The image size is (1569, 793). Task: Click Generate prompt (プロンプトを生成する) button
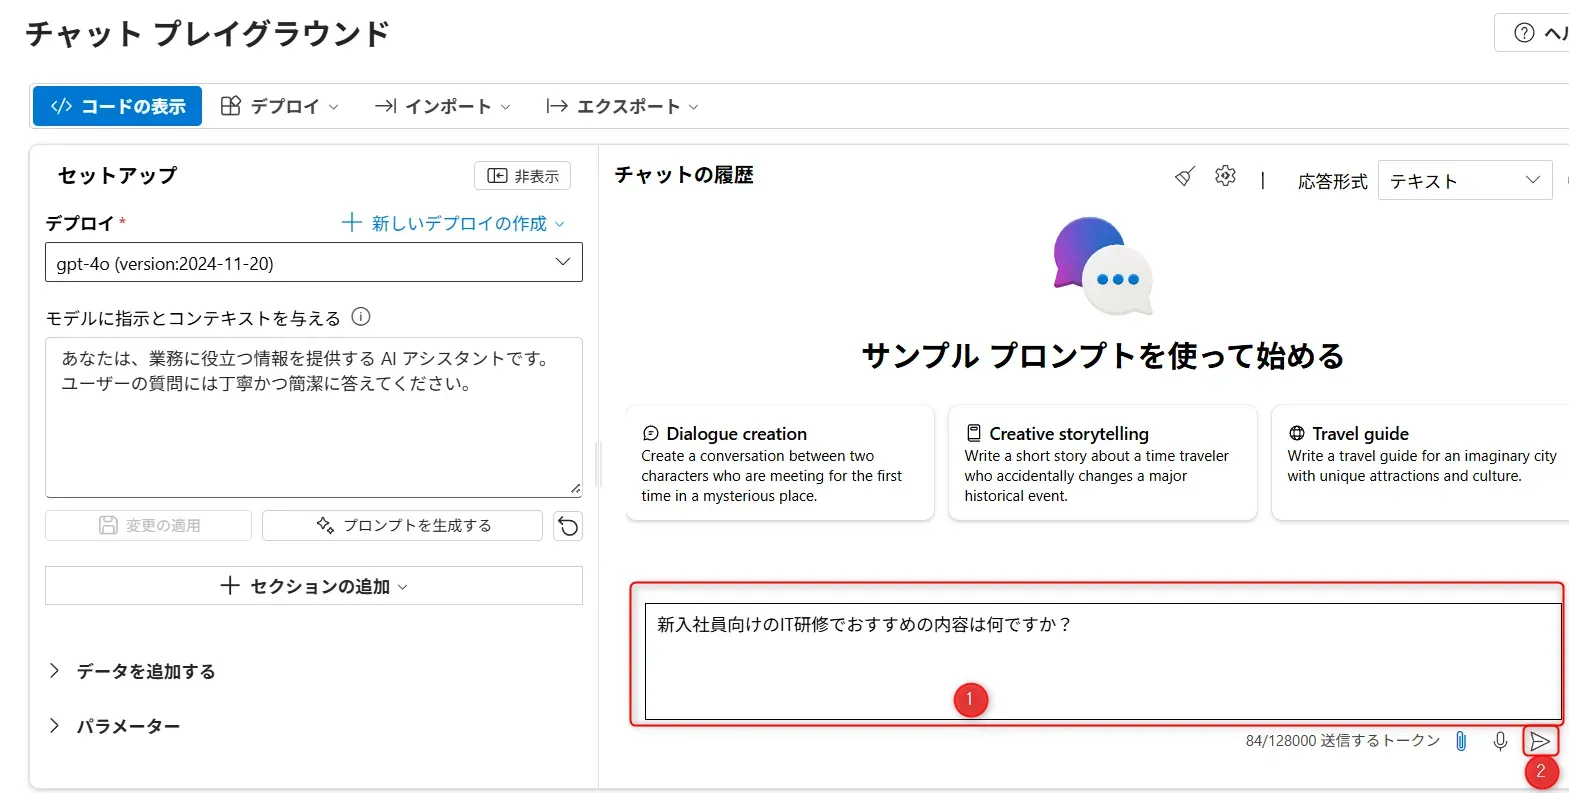402,525
